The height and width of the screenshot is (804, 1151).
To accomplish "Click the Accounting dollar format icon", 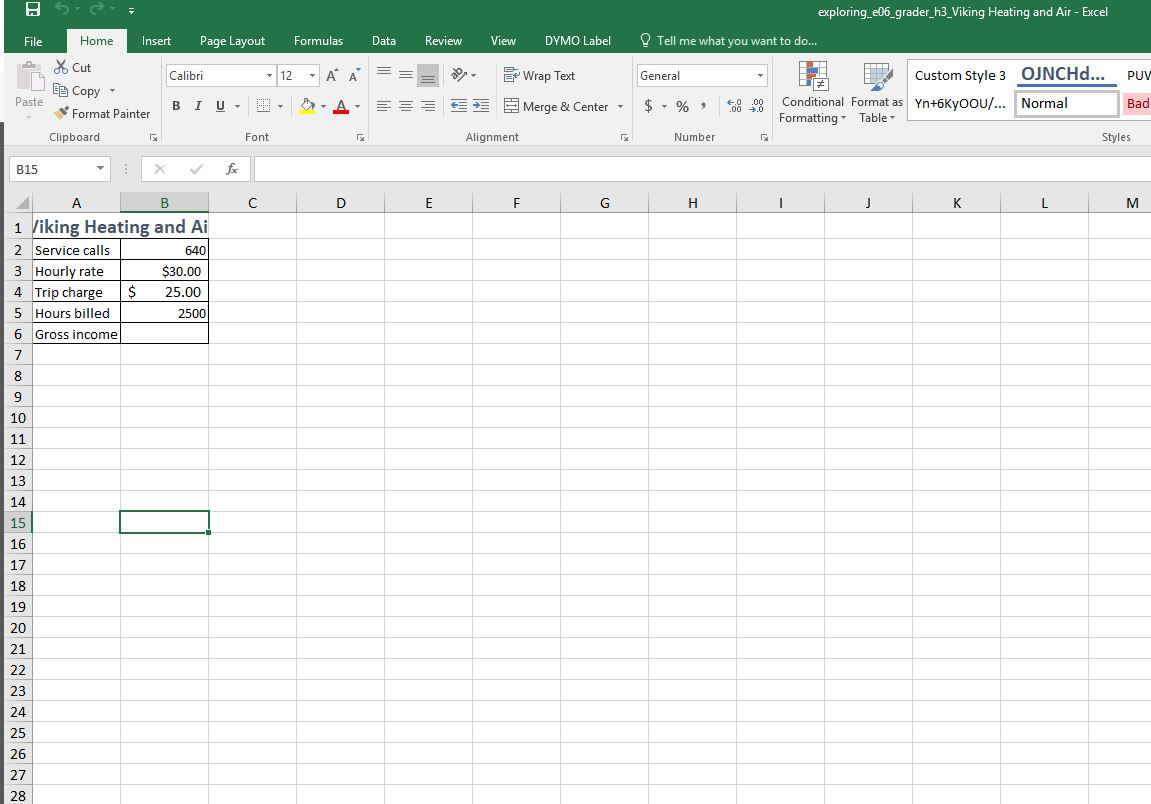I will point(648,106).
